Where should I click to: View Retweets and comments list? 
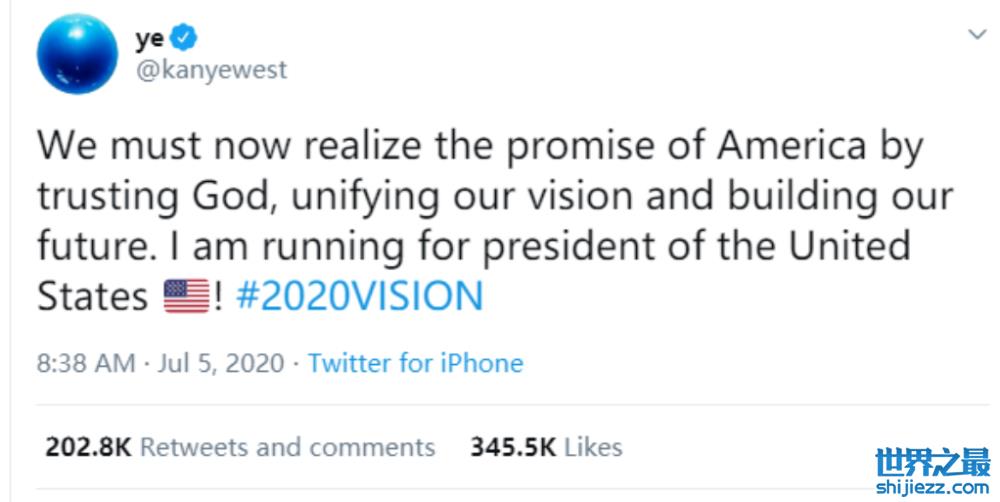coord(287,446)
